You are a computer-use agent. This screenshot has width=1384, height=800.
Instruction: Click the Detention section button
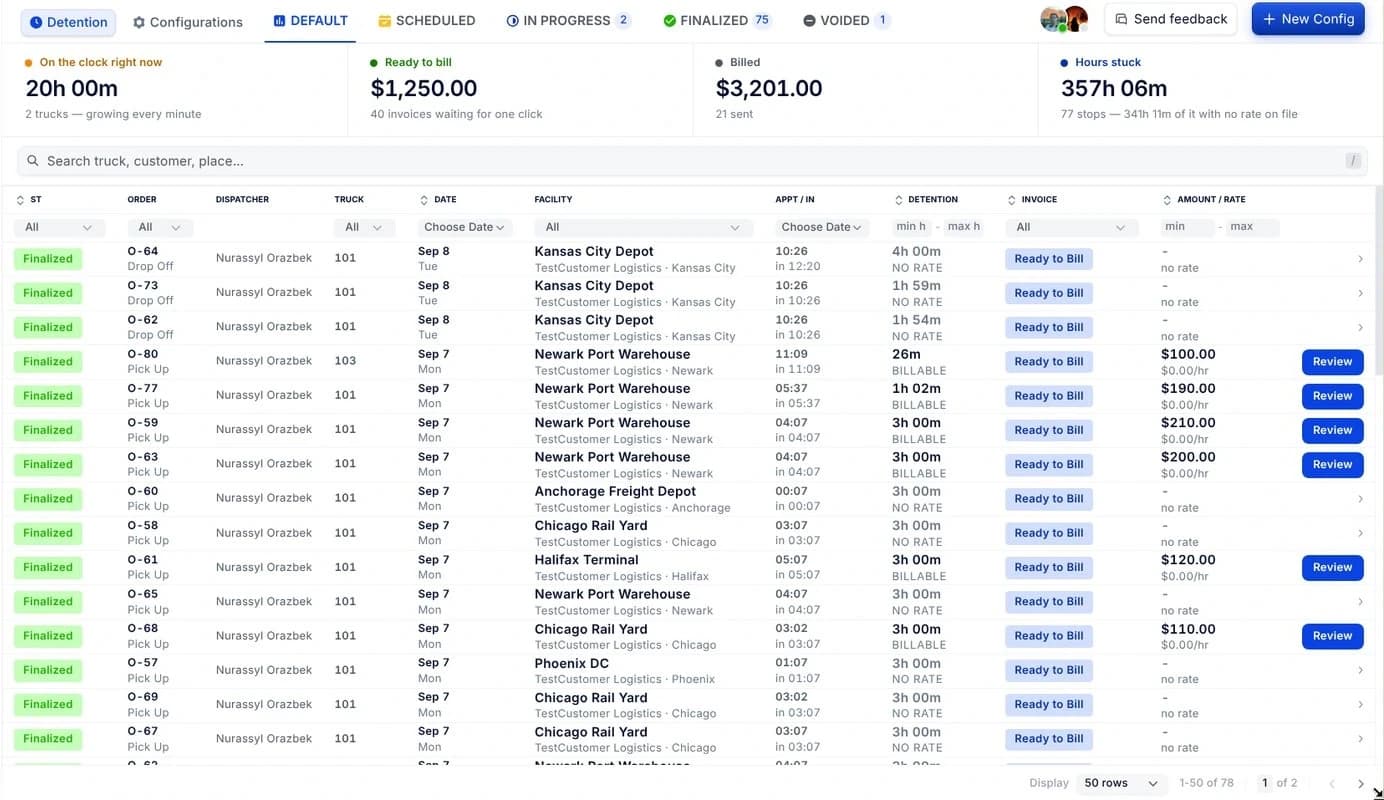pyautogui.click(x=68, y=22)
